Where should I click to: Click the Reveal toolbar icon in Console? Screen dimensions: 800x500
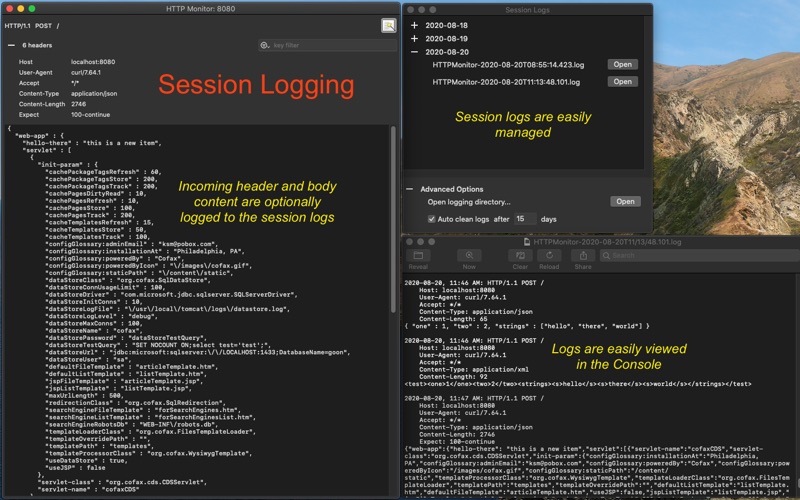[x=418, y=257]
